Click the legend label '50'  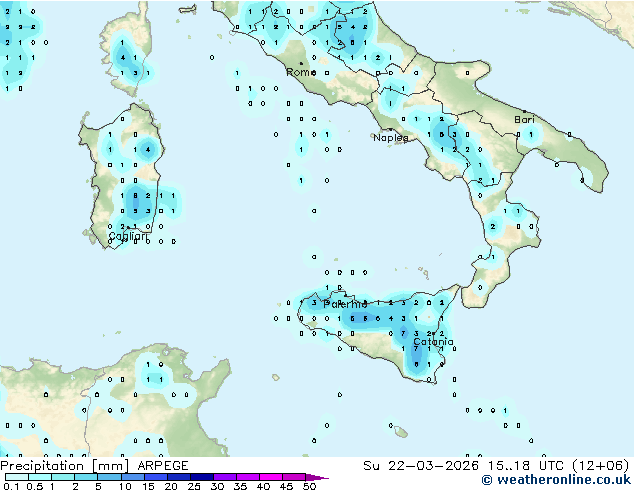309,486
